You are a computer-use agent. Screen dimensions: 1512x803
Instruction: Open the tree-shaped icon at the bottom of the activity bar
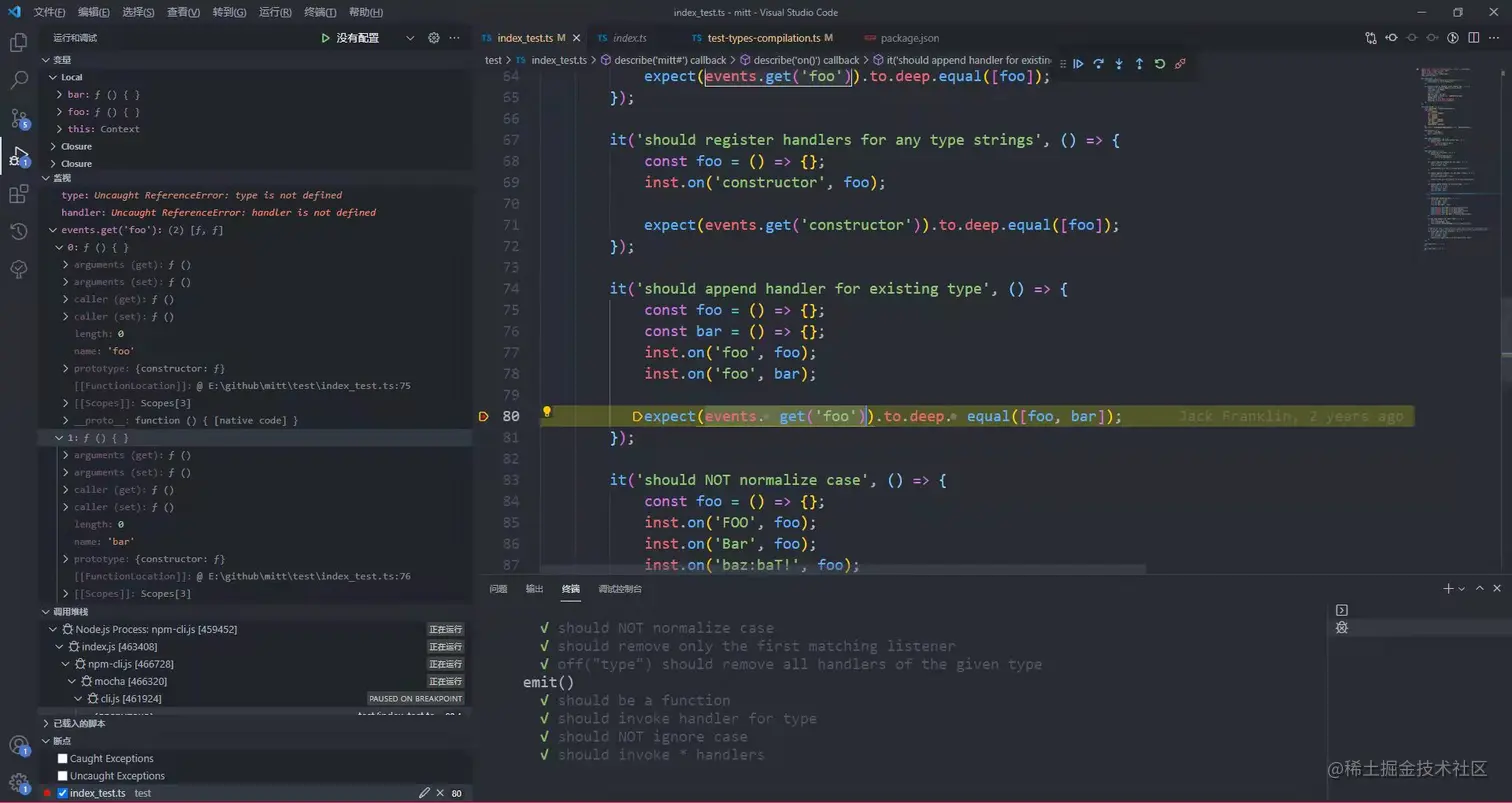coord(18,269)
